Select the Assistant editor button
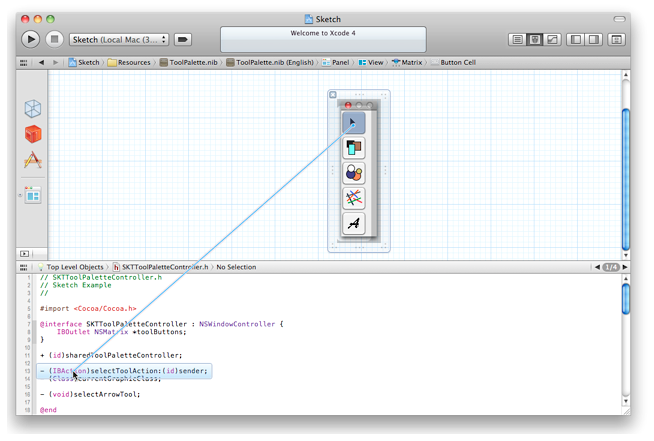This screenshot has height=441, width=654. tap(535, 40)
